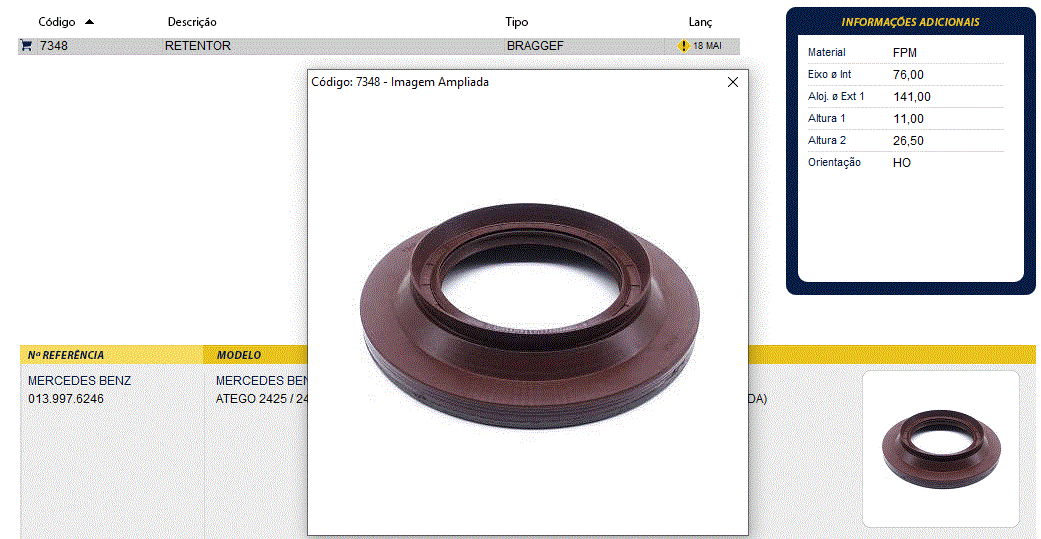
Task: Click the yellow warning icon beside 18 MAI
Action: click(684, 46)
